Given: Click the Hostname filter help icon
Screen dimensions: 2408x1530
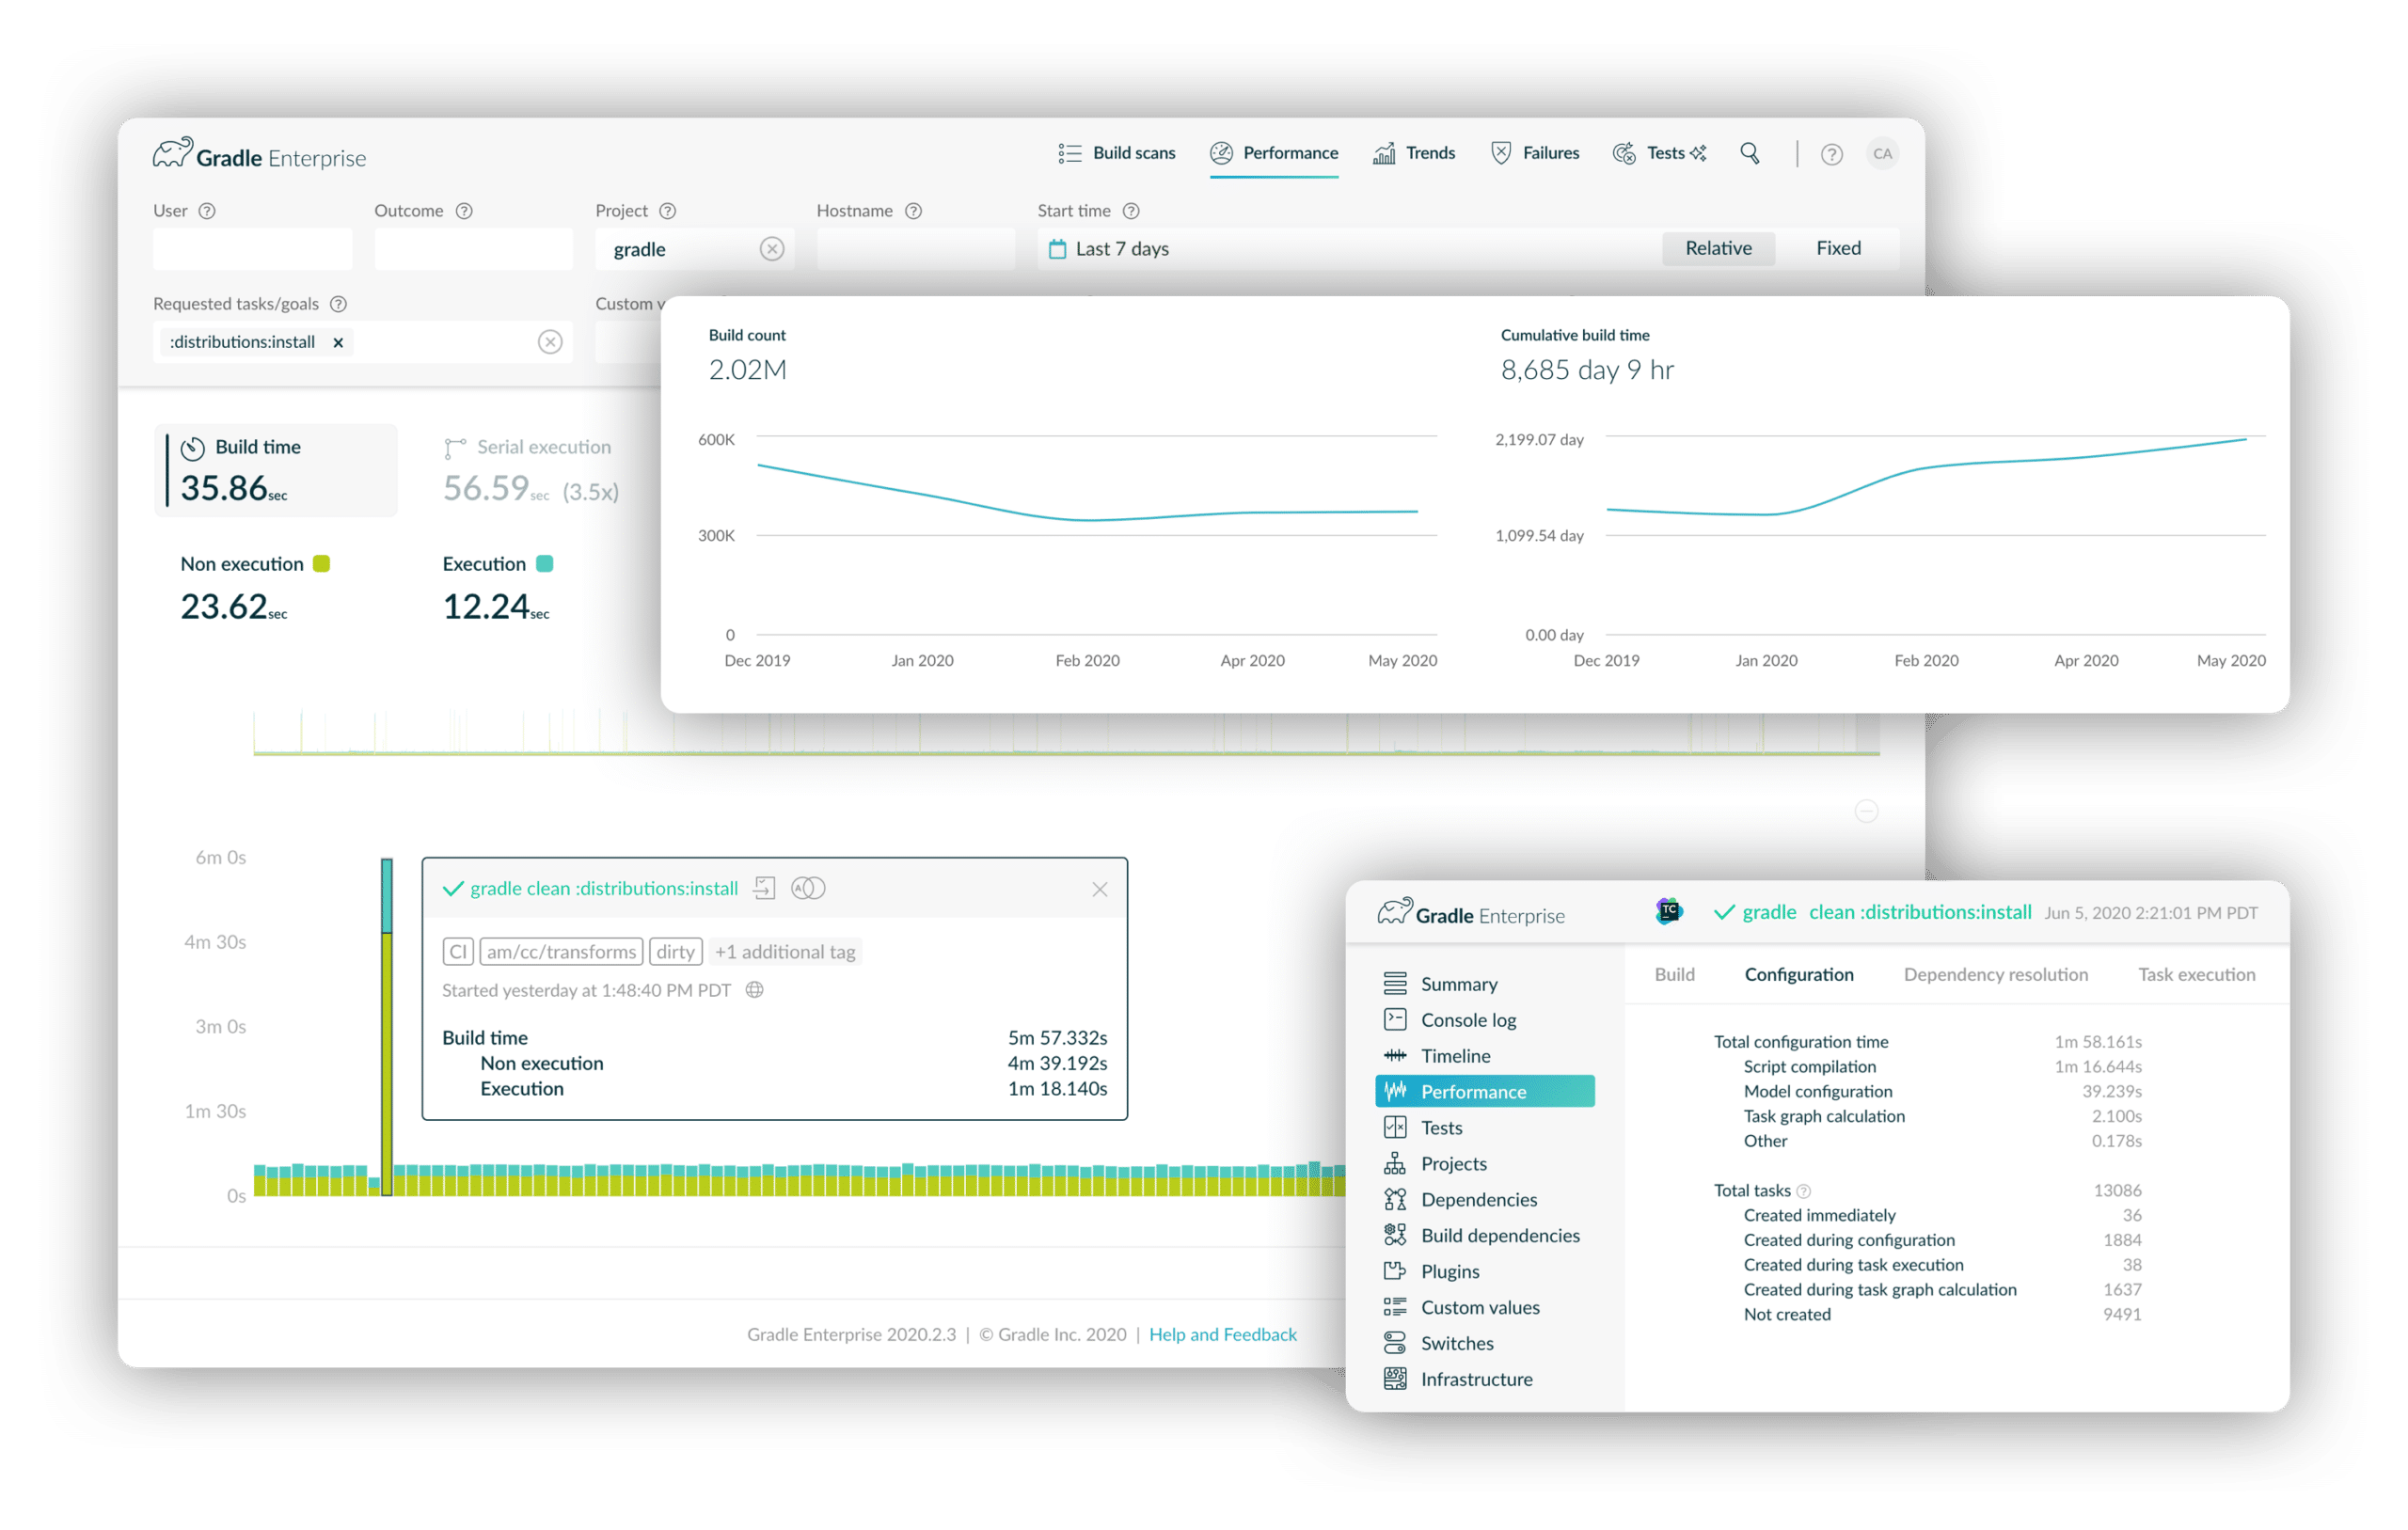Looking at the screenshot, I should click(x=913, y=211).
